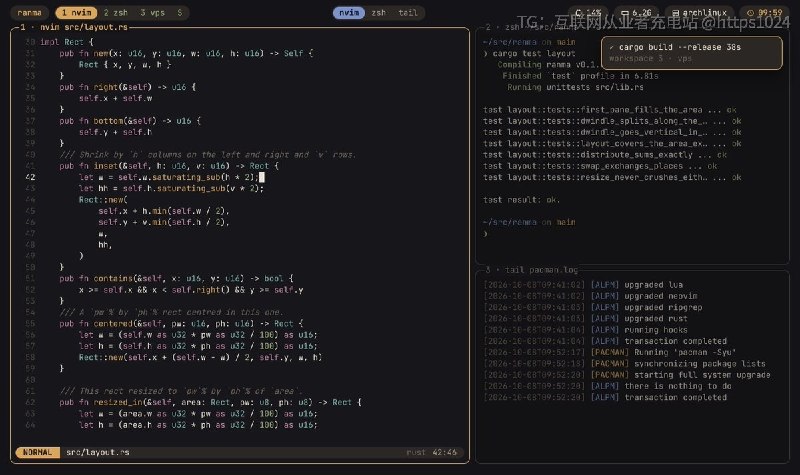Viewport: 800px width, 475px height.
Task: Focus the nvim window pill
Action: [349, 12]
